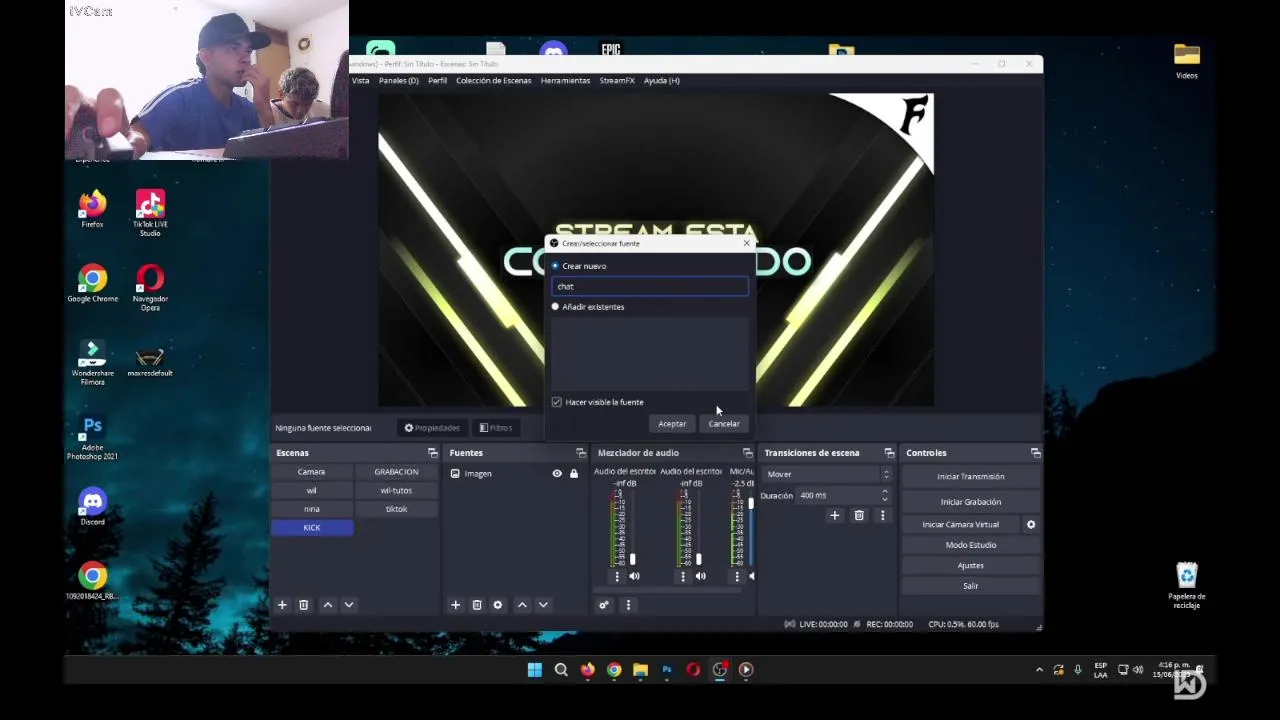The height and width of the screenshot is (720, 1280).
Task: Mute the Mic/Aux channel speaker
Action: [752, 576]
